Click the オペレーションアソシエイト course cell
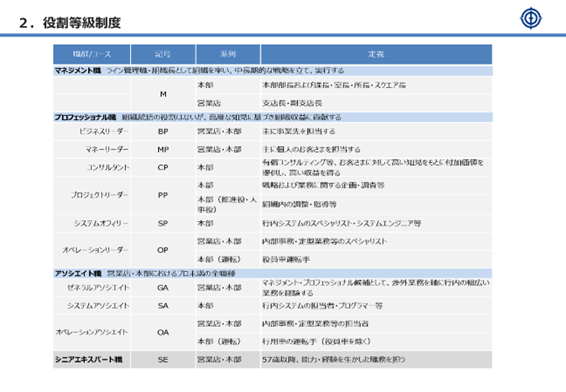 [x=92, y=332]
